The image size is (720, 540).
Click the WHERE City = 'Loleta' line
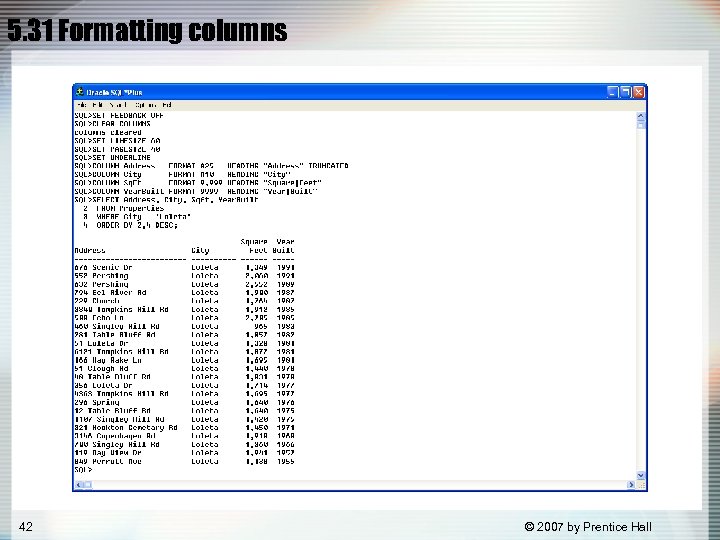137,217
